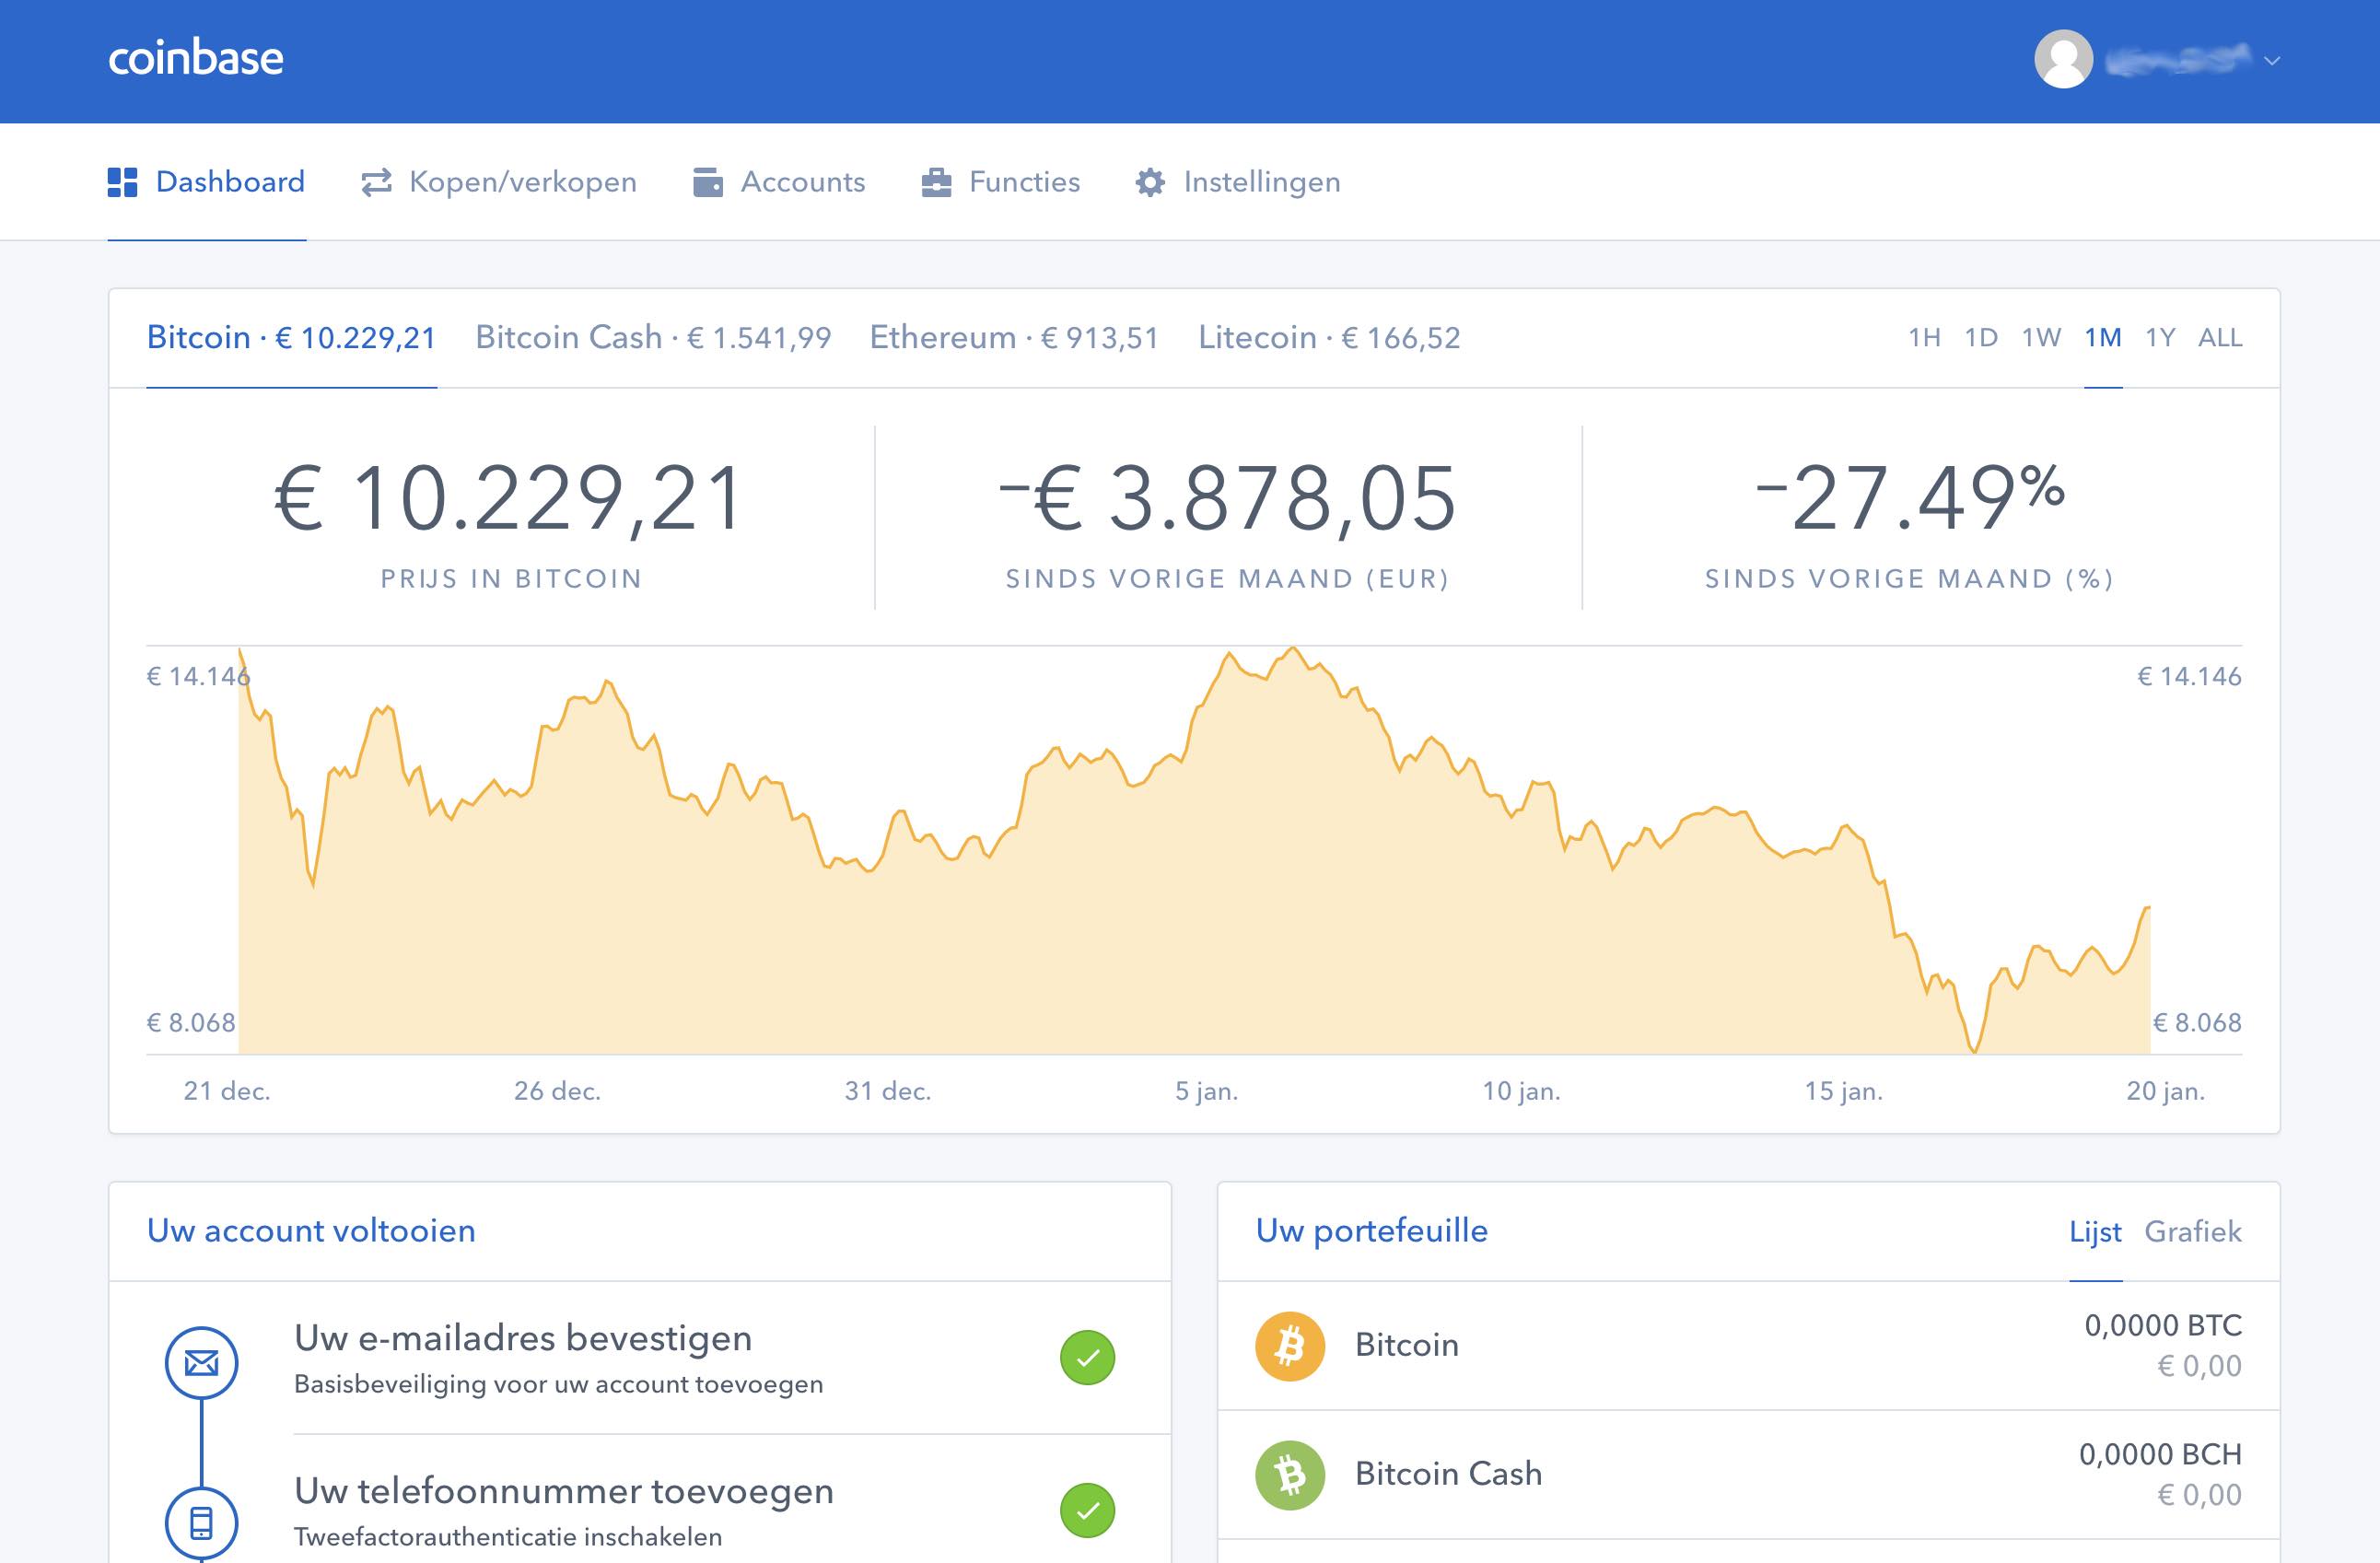
Task: Open the Bitcoin portfolio row
Action: 1749,1346
